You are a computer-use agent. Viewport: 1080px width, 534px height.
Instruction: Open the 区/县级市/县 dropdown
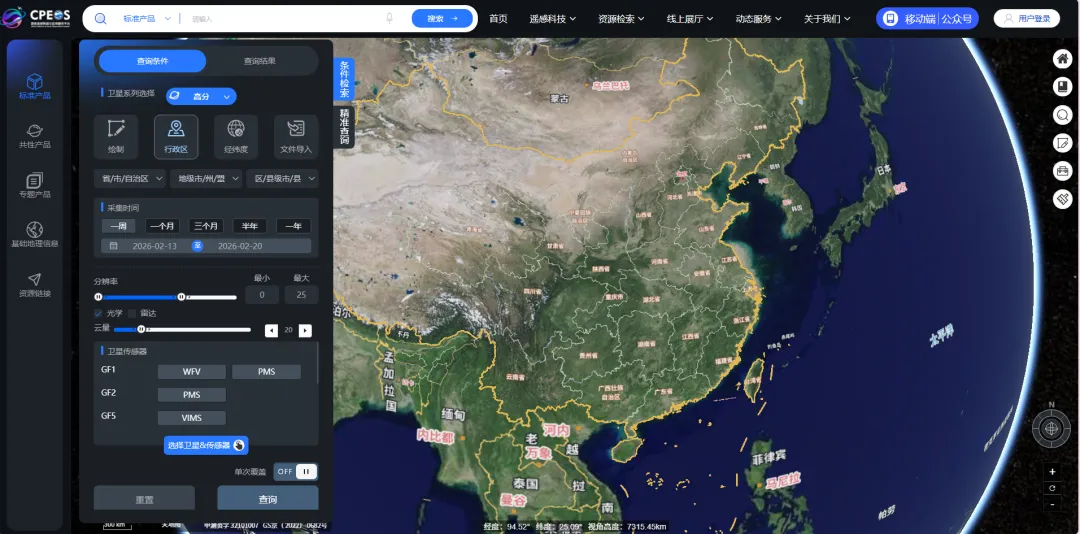pos(282,178)
